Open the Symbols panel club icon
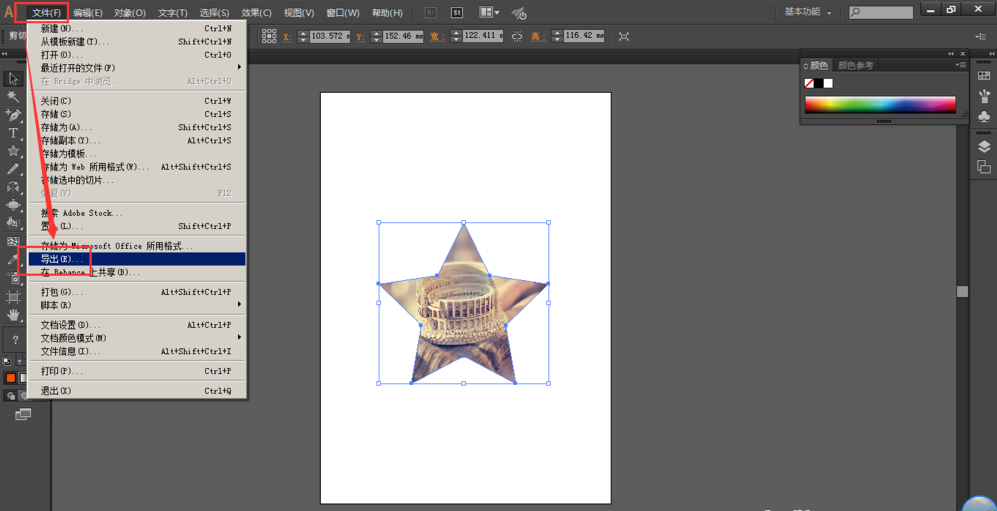The image size is (997, 511). tap(984, 117)
